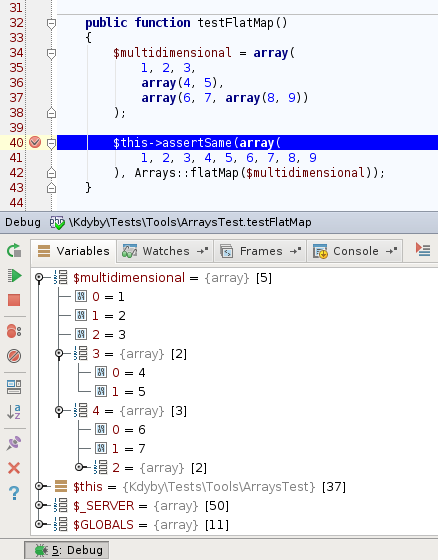Select variable row 0 = 4
The width and height of the screenshot is (438, 560).
point(120,372)
